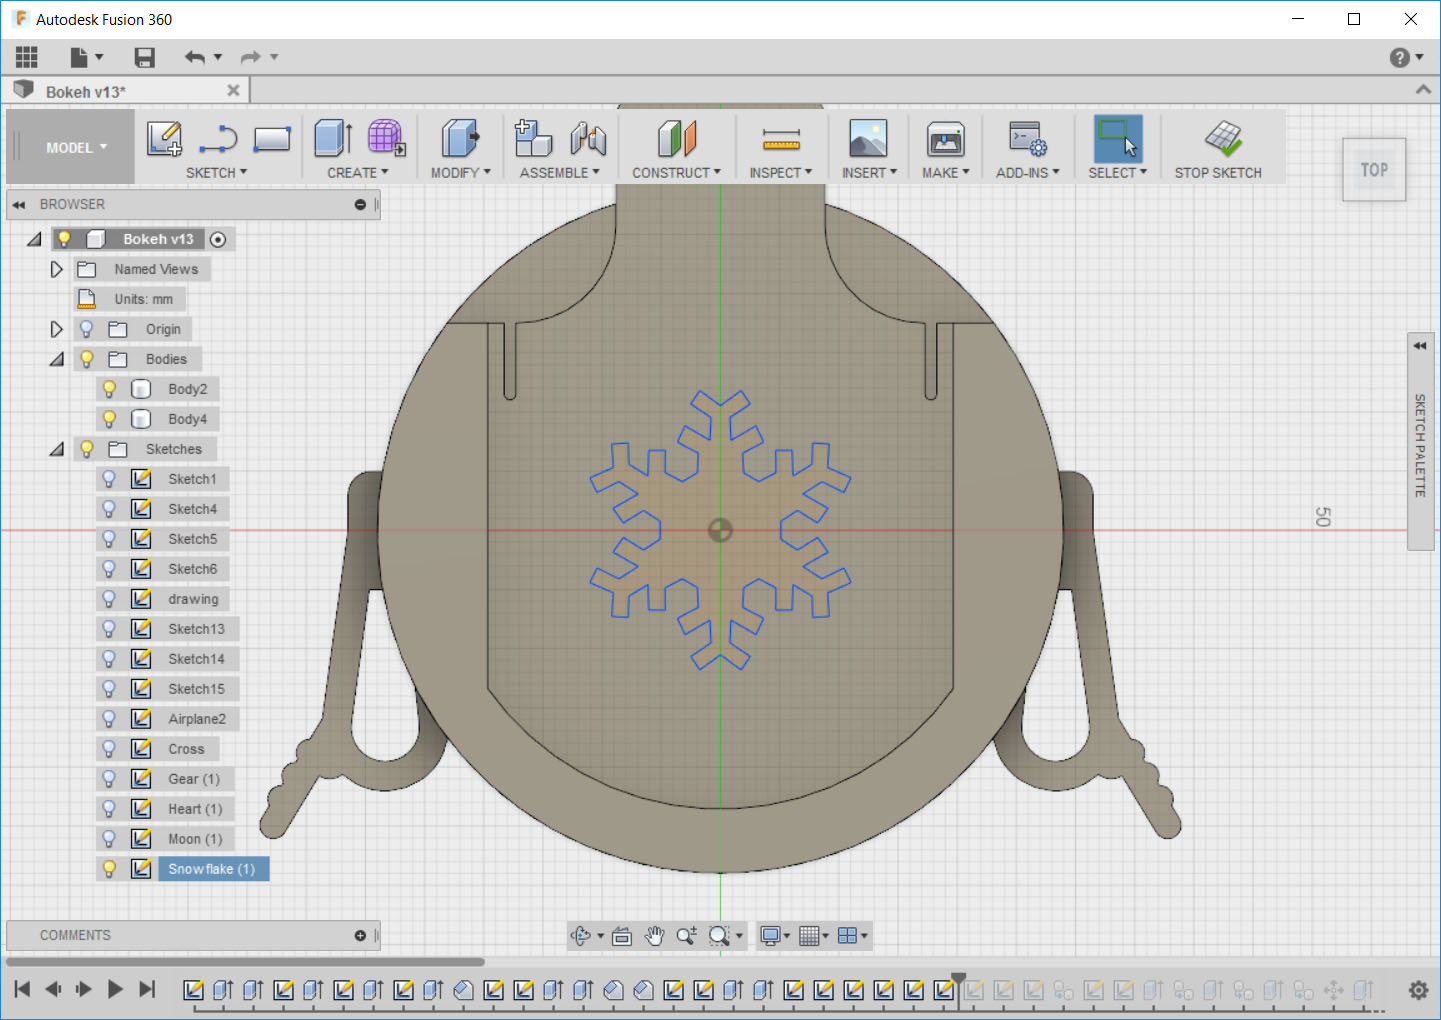Open the MODEL workspace dropdown
This screenshot has width=1441, height=1020.
tap(76, 148)
